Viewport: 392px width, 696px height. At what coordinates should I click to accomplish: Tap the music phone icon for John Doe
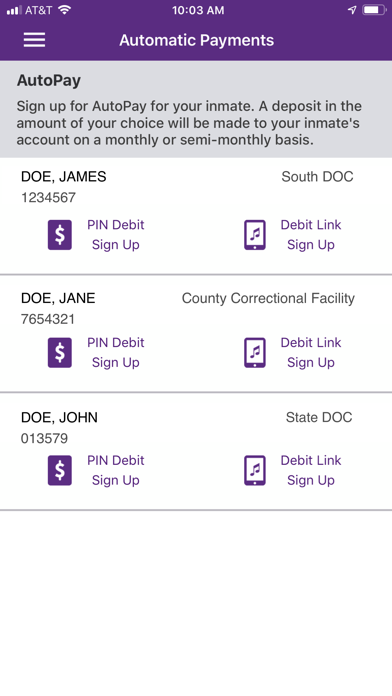click(255, 471)
